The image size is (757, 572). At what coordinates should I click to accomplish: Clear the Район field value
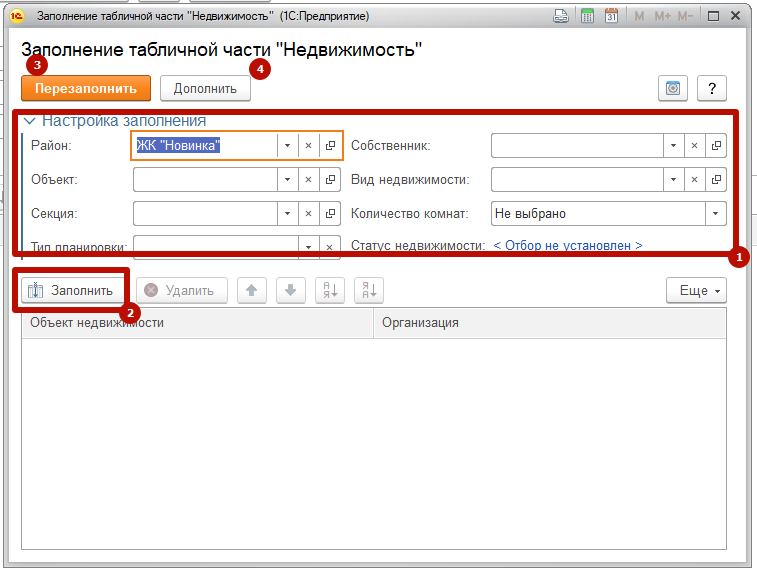[308, 146]
